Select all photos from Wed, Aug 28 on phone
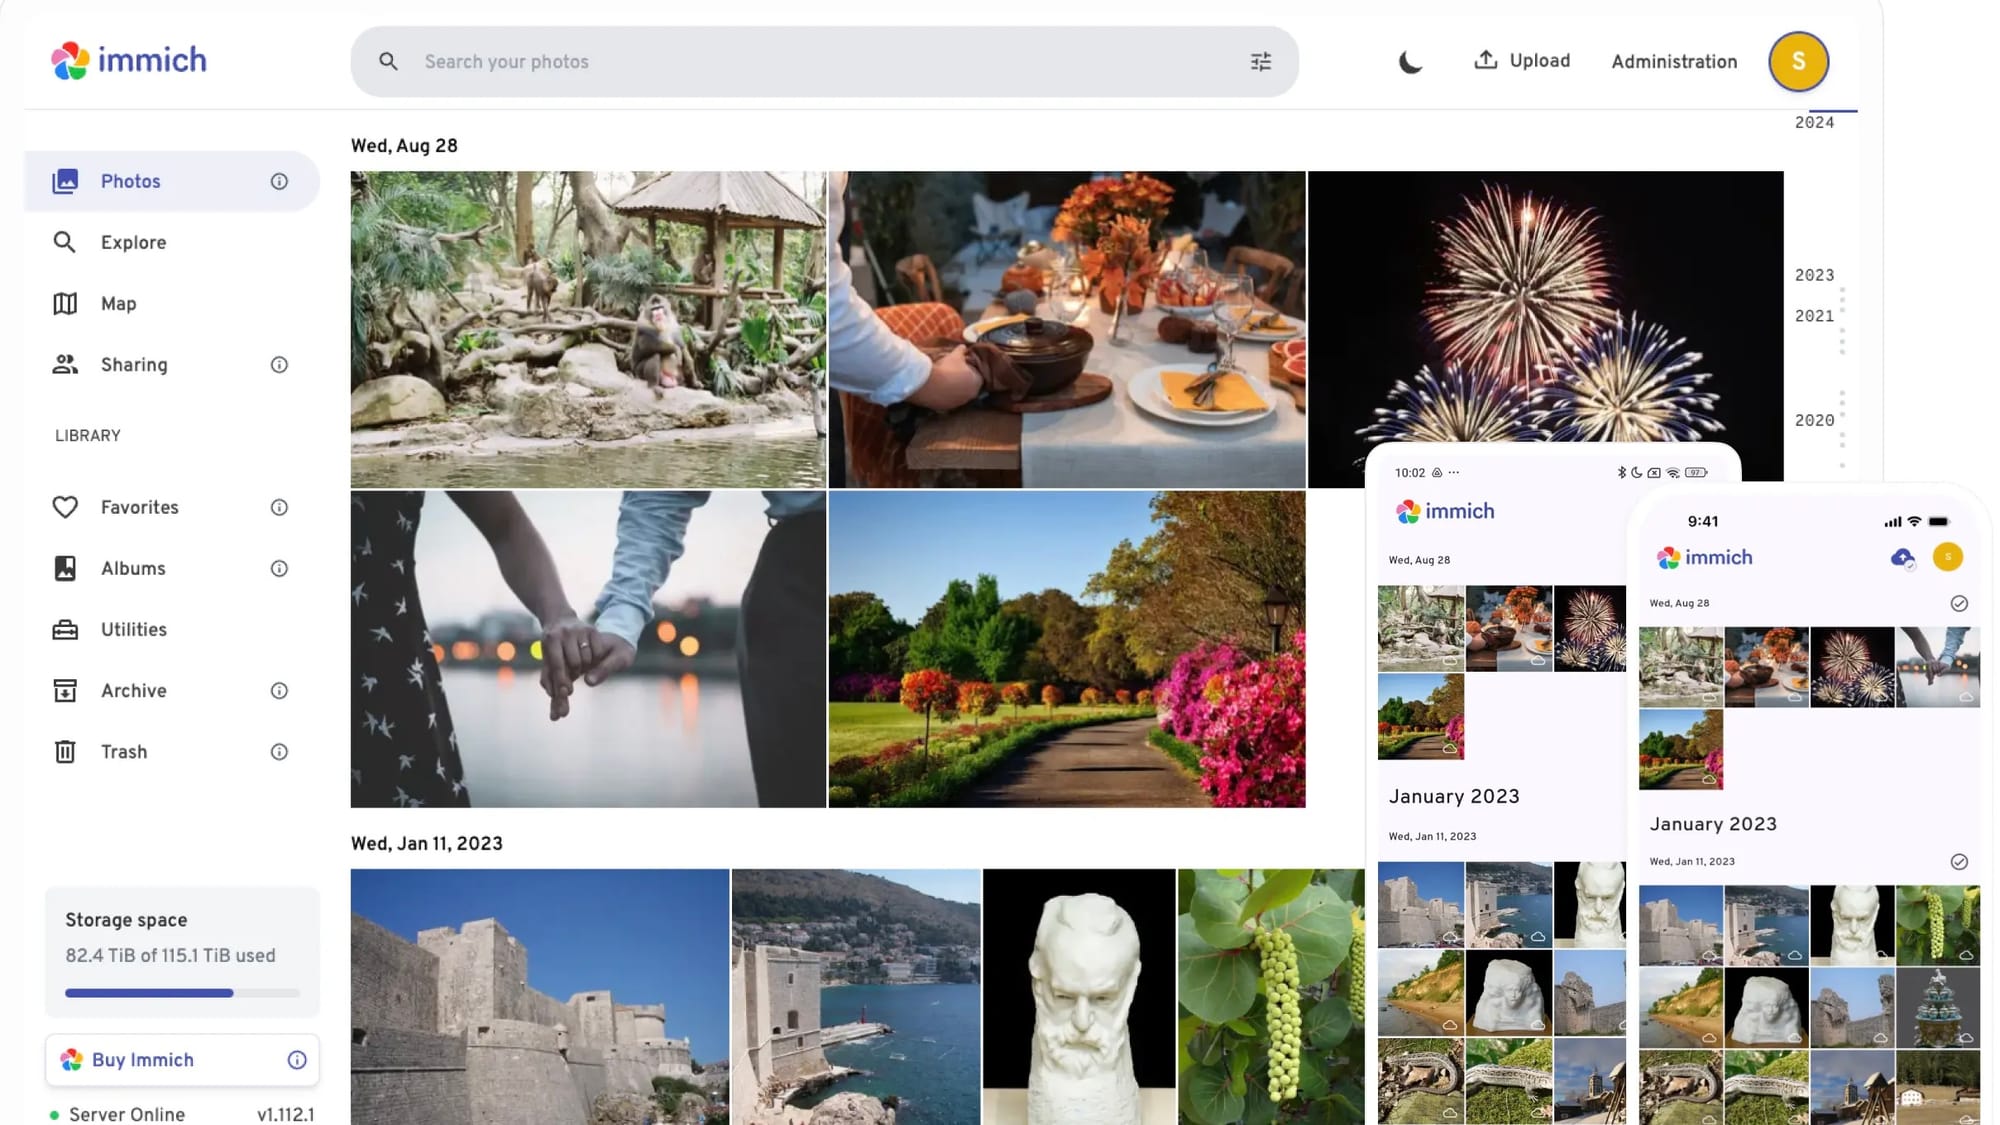The height and width of the screenshot is (1125, 2000). click(x=1959, y=603)
